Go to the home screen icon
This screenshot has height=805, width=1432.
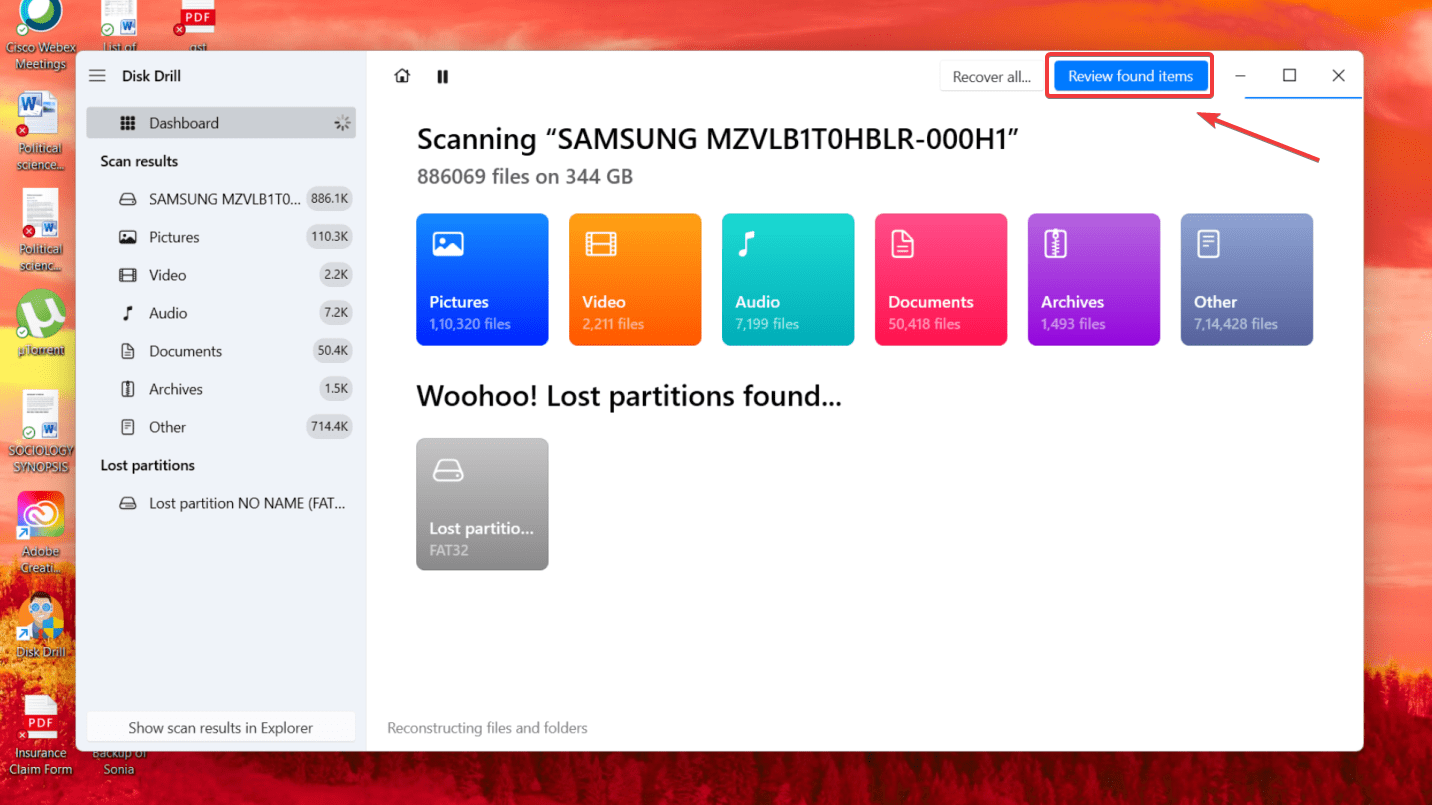(402, 76)
